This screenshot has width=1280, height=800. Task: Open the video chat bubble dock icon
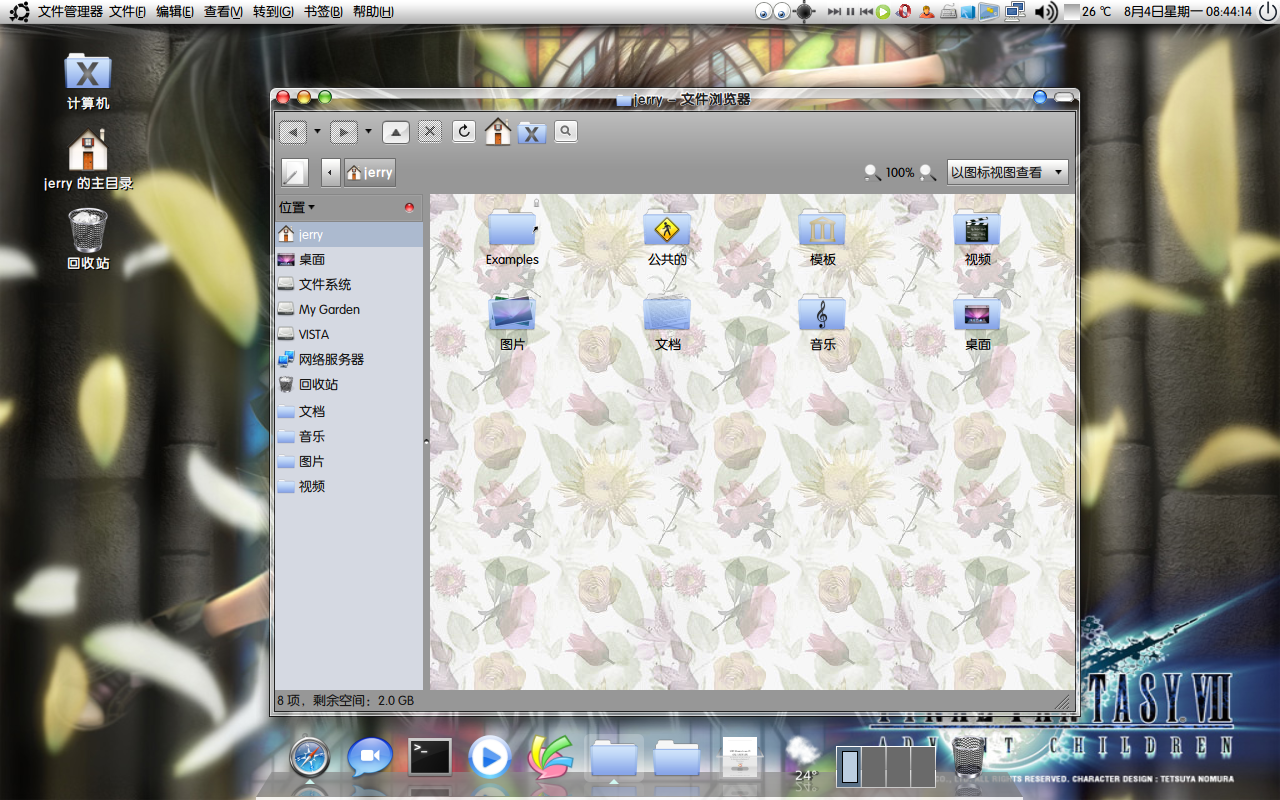pyautogui.click(x=369, y=757)
